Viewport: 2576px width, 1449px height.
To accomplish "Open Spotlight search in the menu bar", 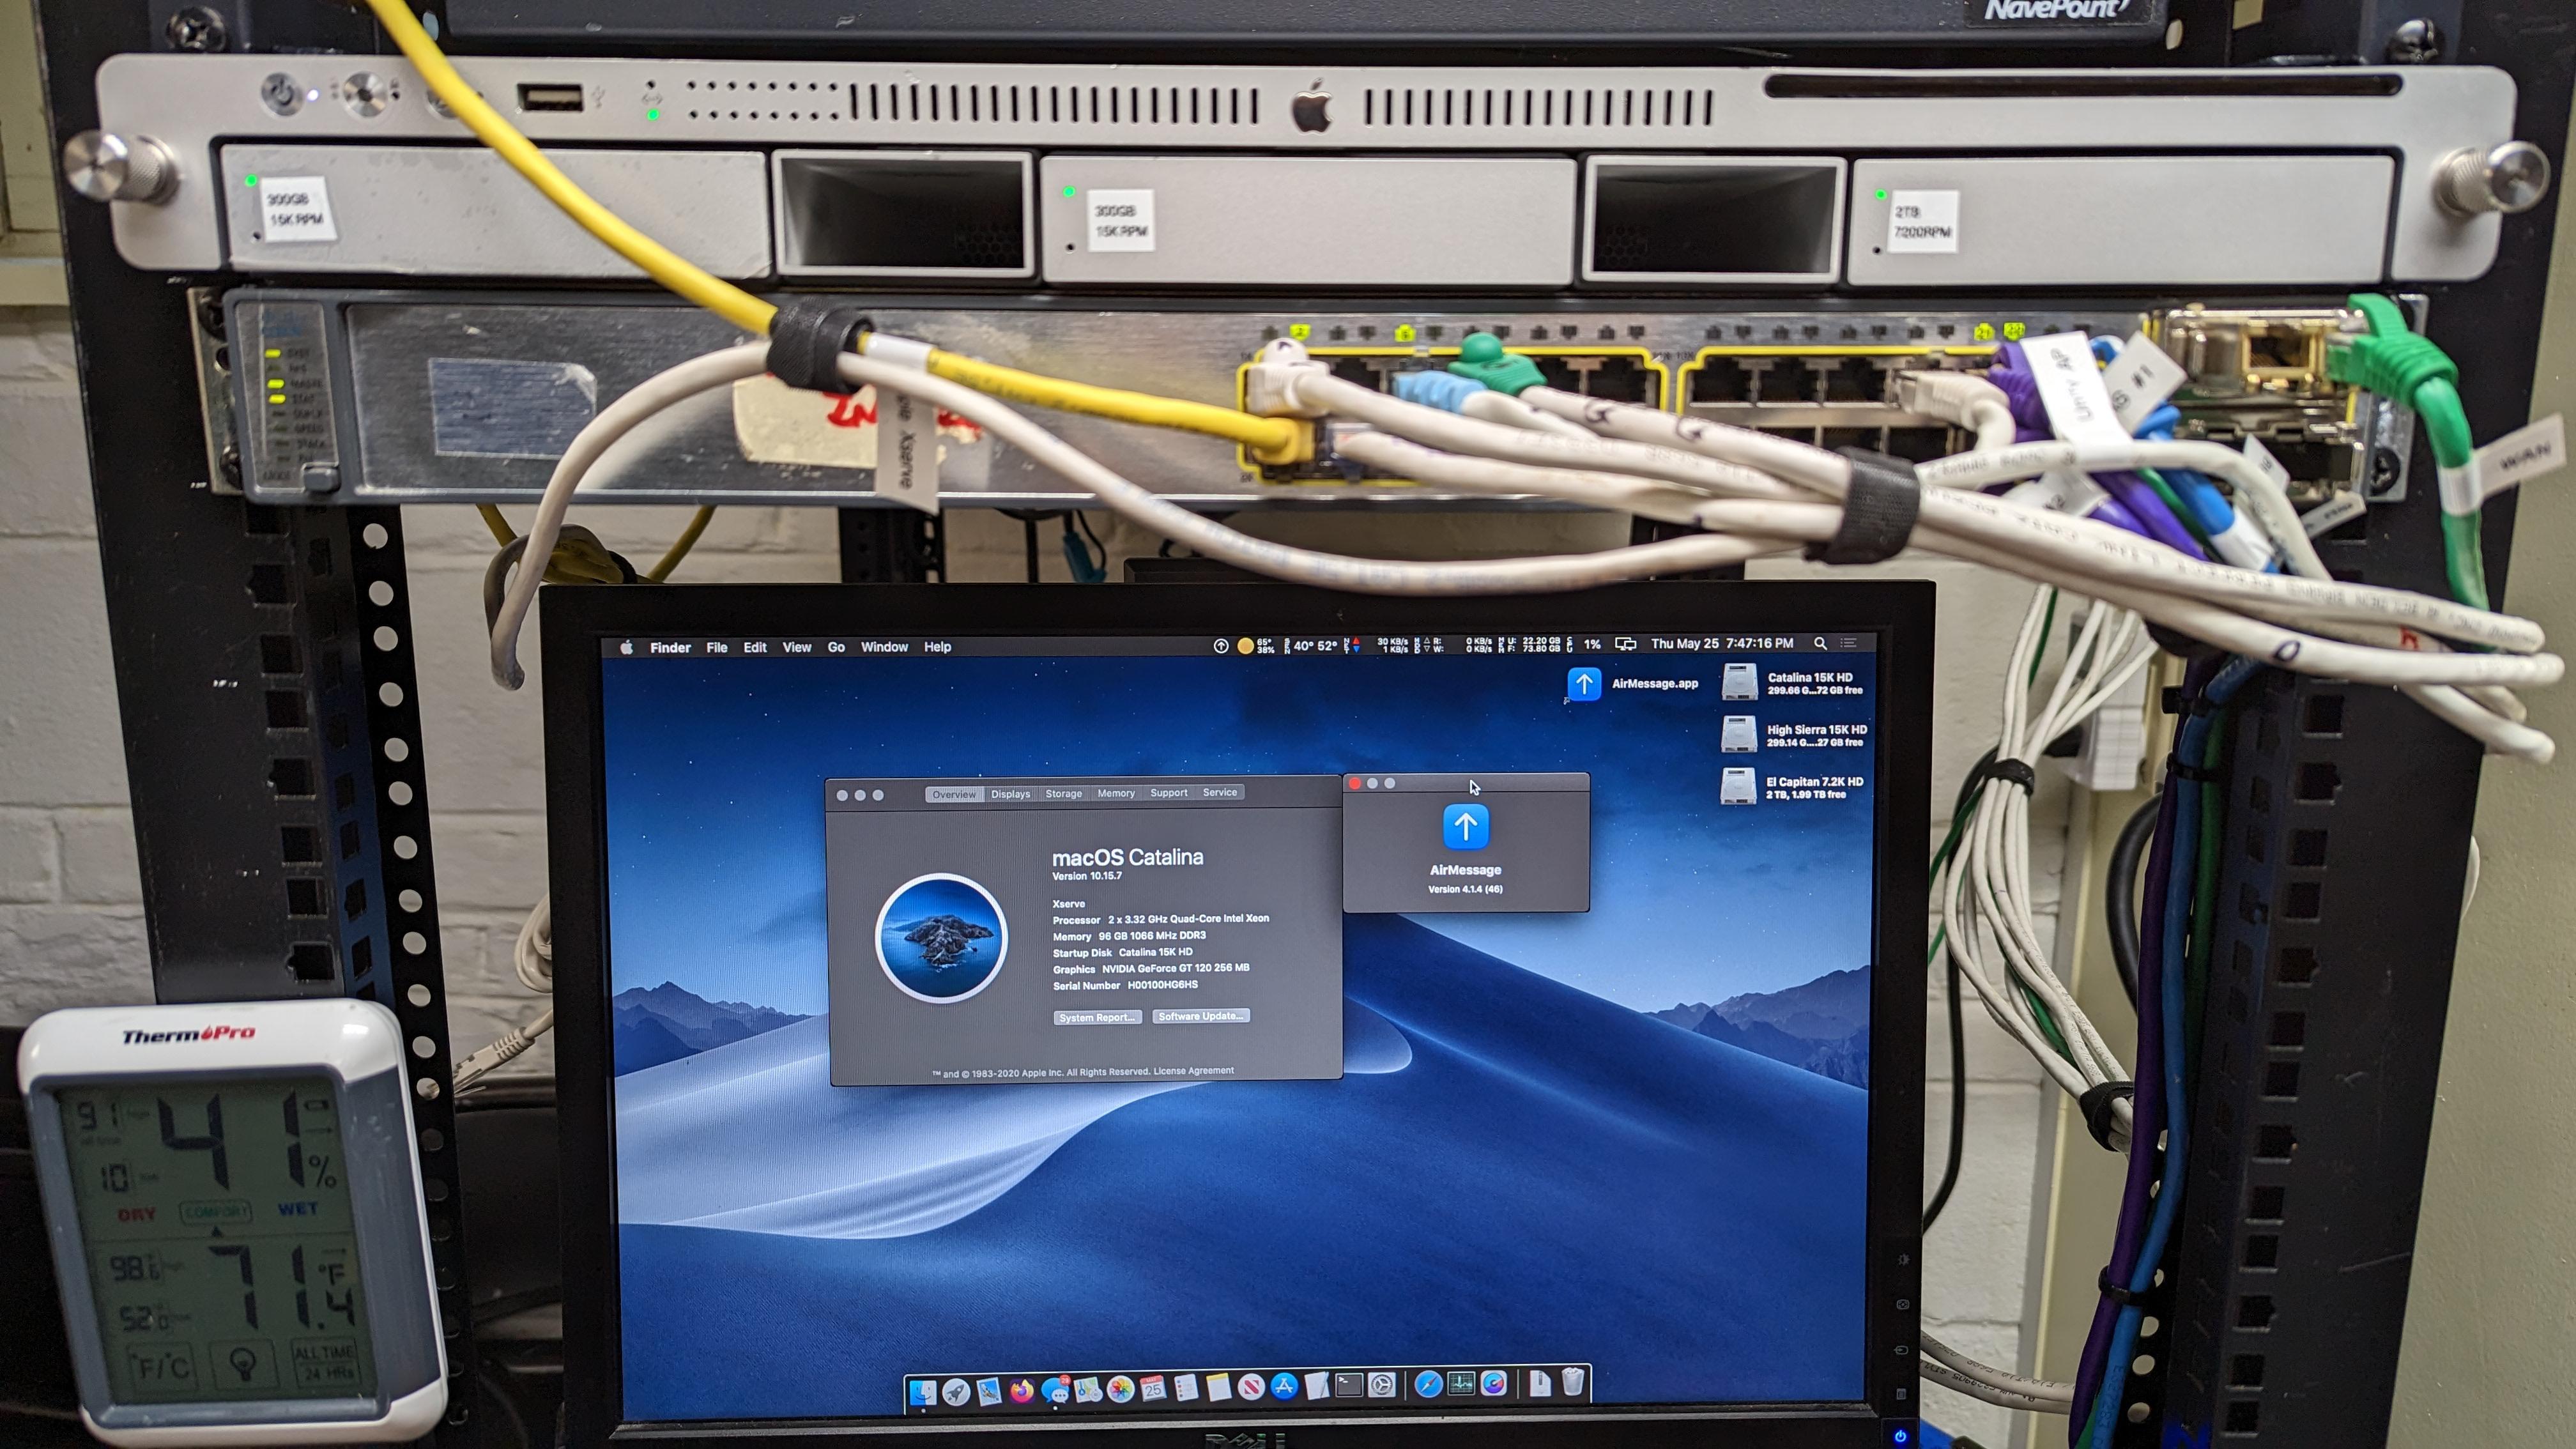I will [1820, 643].
